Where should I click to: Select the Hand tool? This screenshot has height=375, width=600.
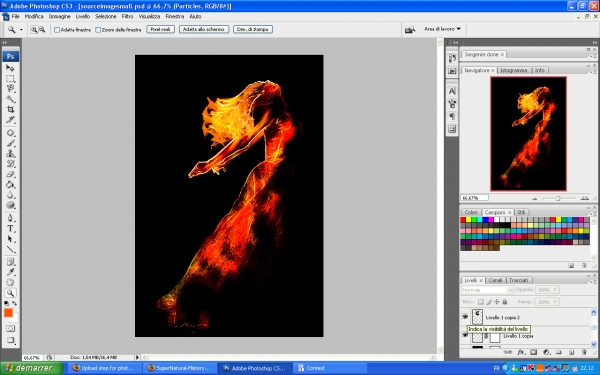10,283
